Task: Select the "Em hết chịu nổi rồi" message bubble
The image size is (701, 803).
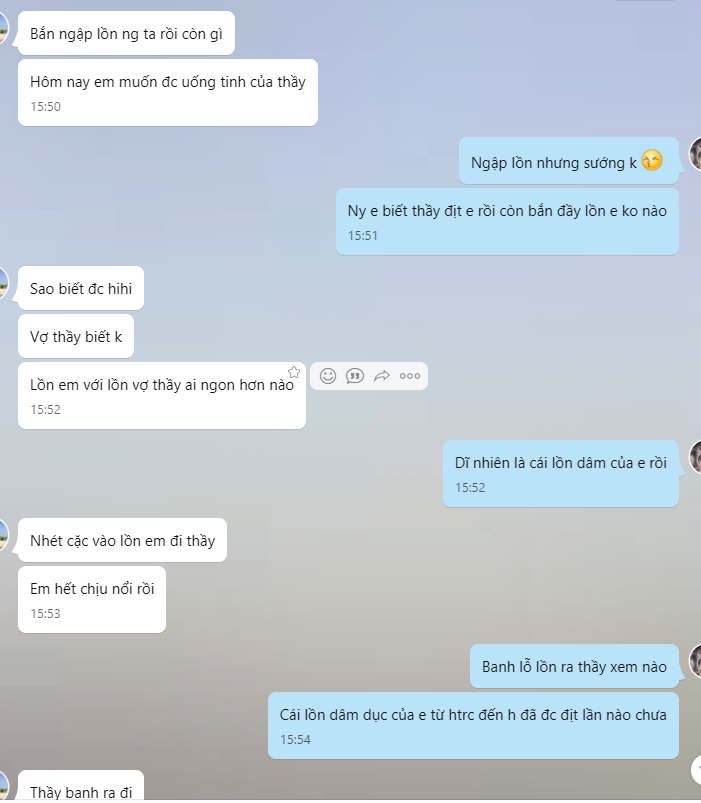Action: [x=92, y=600]
